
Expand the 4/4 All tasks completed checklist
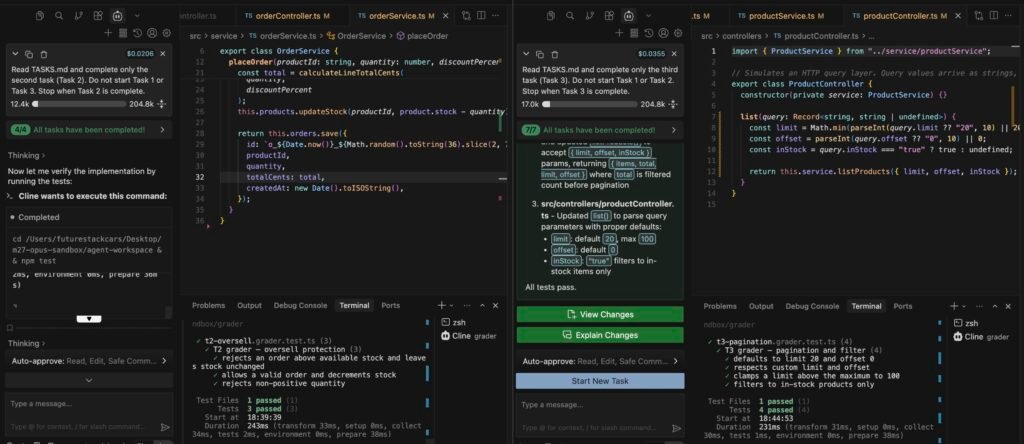coord(89,130)
